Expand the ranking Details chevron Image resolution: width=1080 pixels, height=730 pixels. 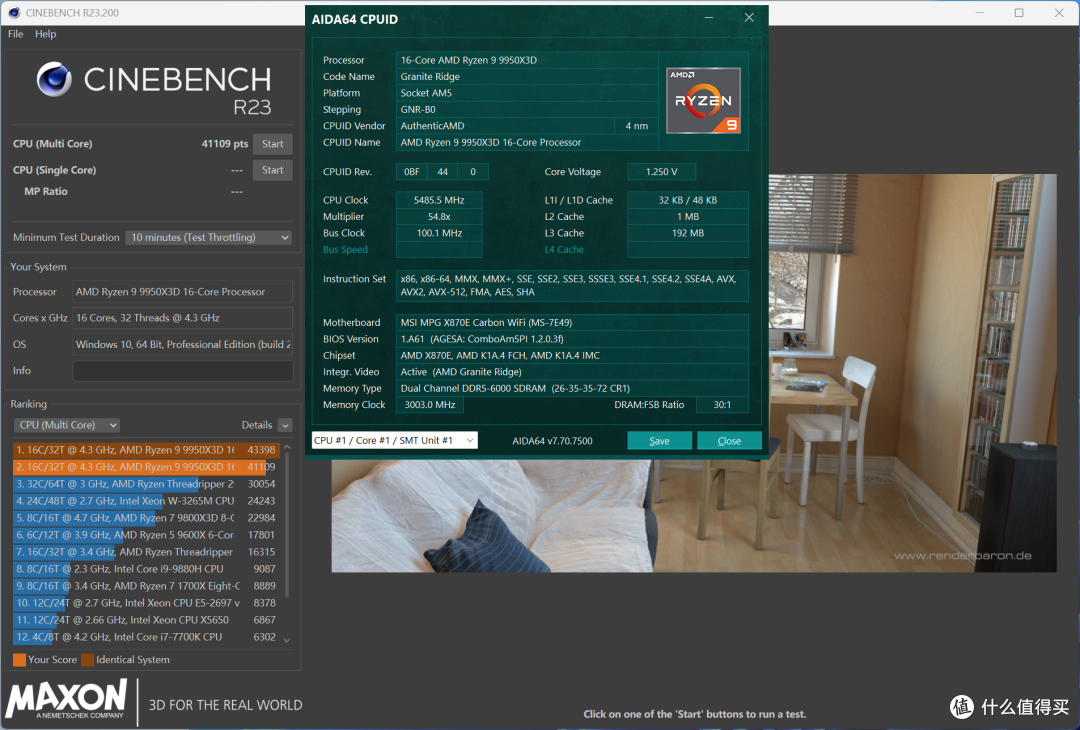tap(286, 425)
